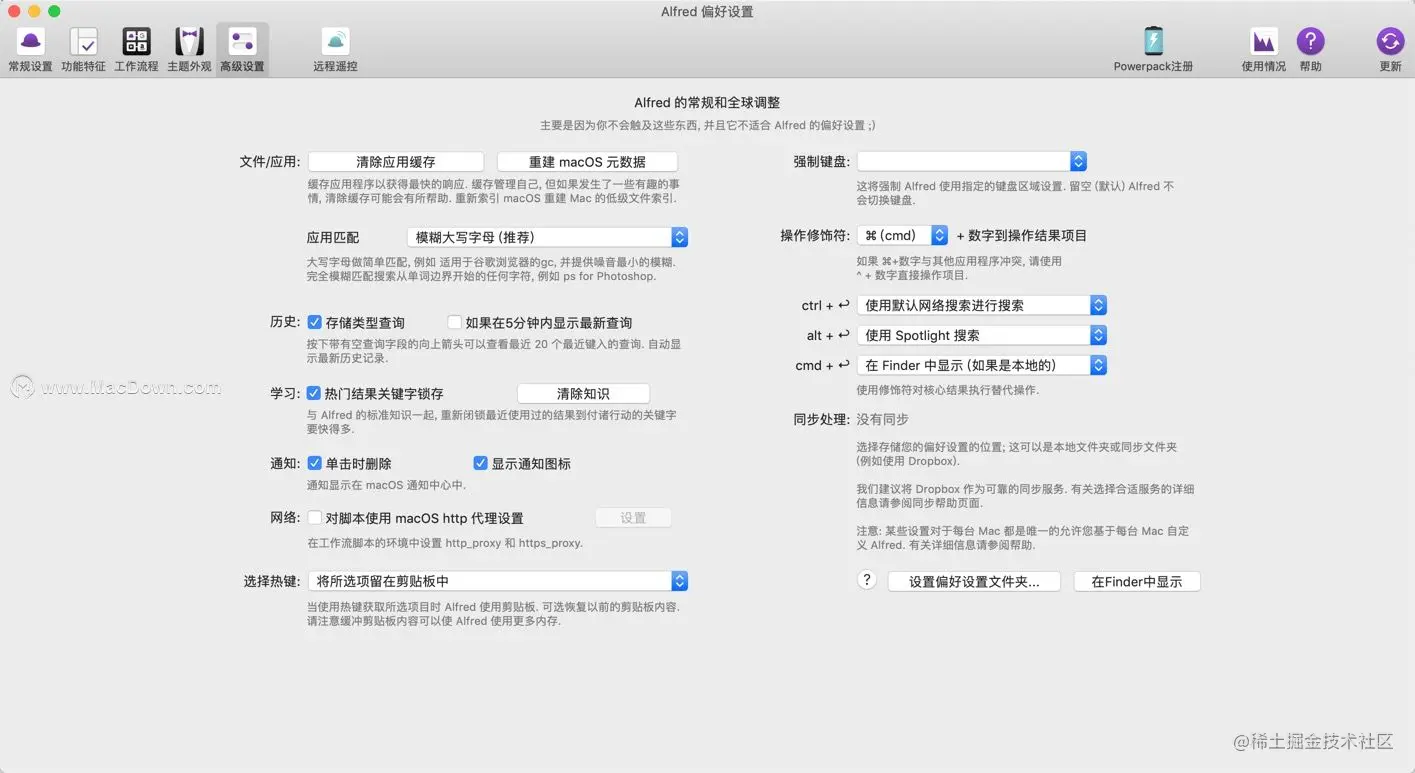Screen dimensions: 1415x773
Task: Open 使用情况 usage chart icon
Action: pos(1264,41)
